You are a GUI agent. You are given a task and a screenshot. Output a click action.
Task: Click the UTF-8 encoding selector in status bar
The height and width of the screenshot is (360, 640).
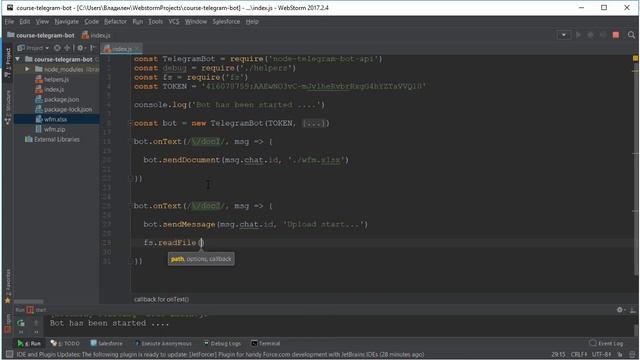[601, 355]
